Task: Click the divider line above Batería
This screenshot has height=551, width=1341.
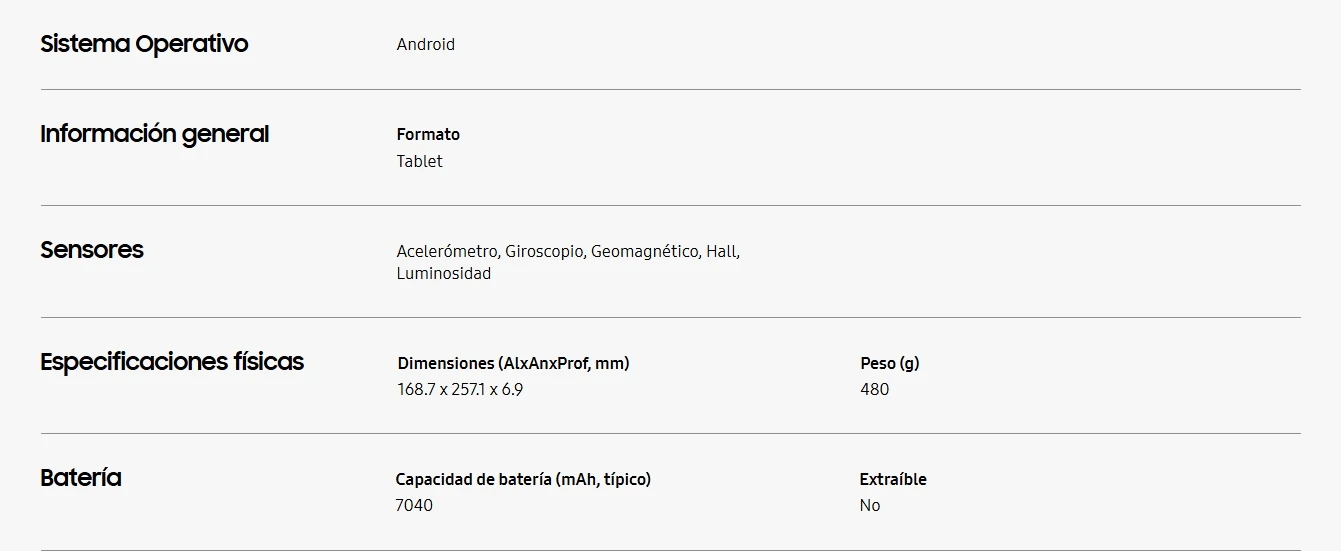Action: pyautogui.click(x=670, y=433)
